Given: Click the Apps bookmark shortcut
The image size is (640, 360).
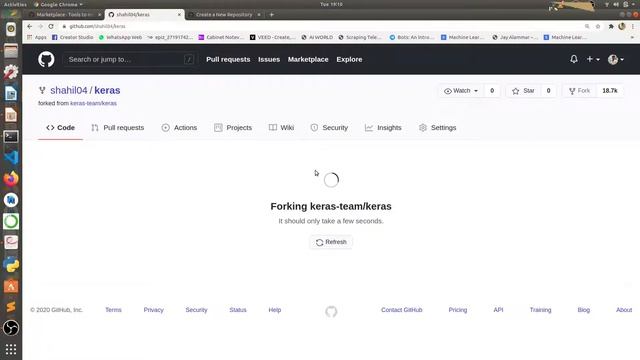Looking at the screenshot, I should tap(37, 37).
